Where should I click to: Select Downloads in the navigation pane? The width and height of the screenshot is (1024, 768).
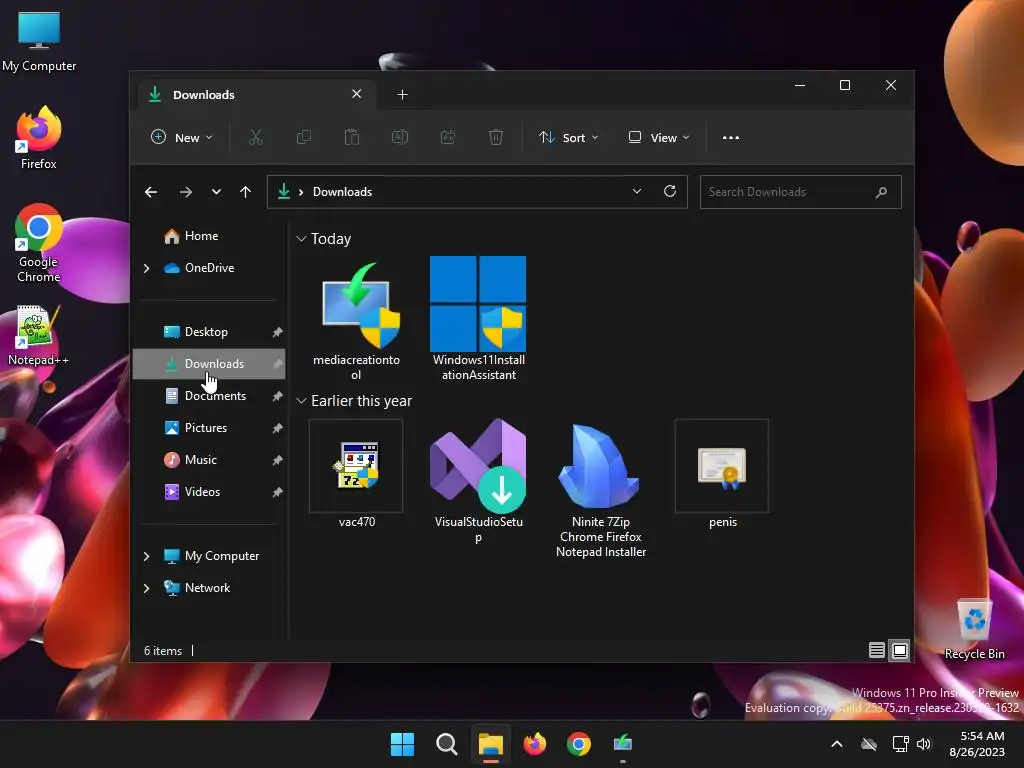209,364
